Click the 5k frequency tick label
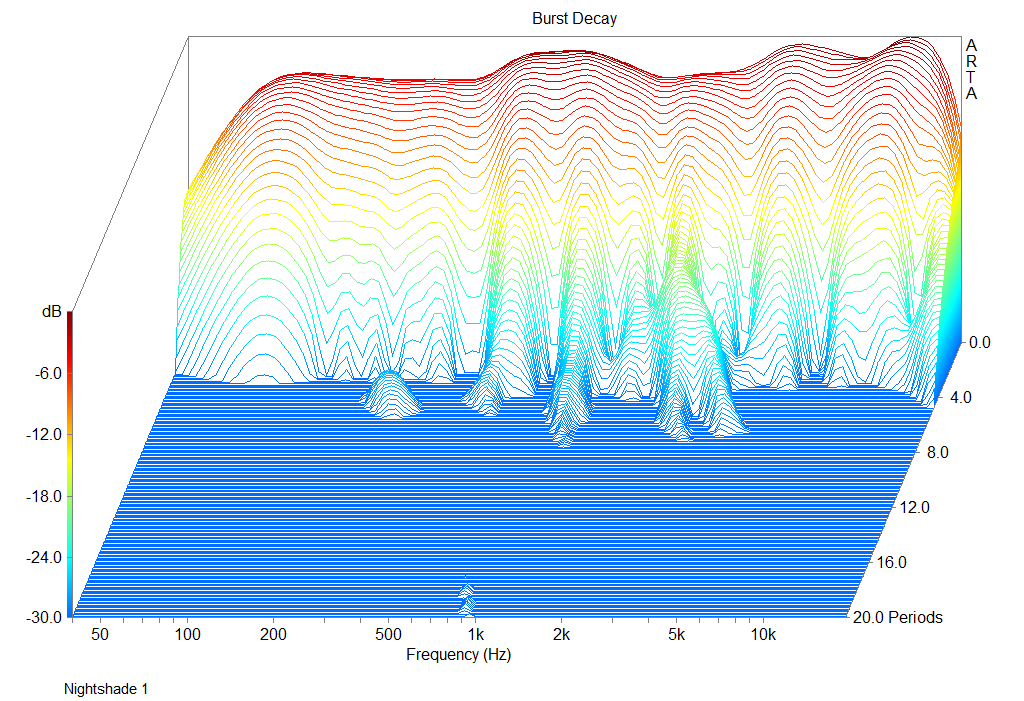This screenshot has height=701, width=1024. 677,635
